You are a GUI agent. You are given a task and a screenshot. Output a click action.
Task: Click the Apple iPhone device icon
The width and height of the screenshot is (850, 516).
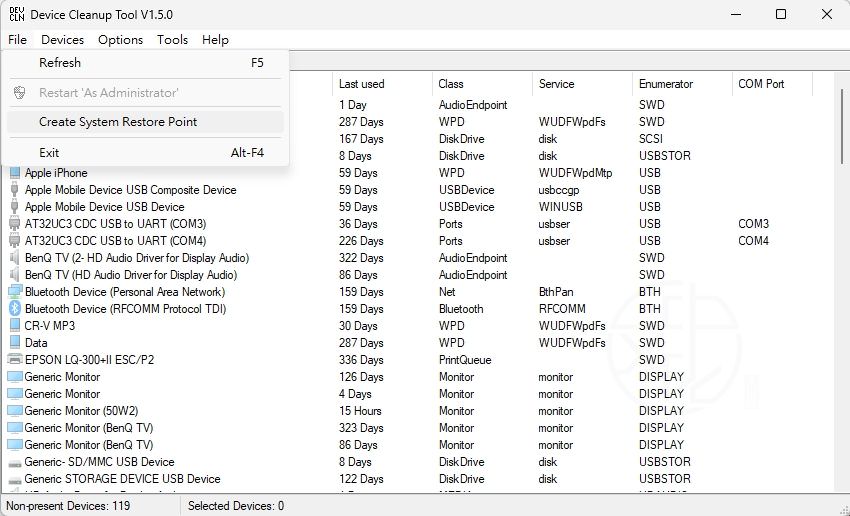pos(14,173)
